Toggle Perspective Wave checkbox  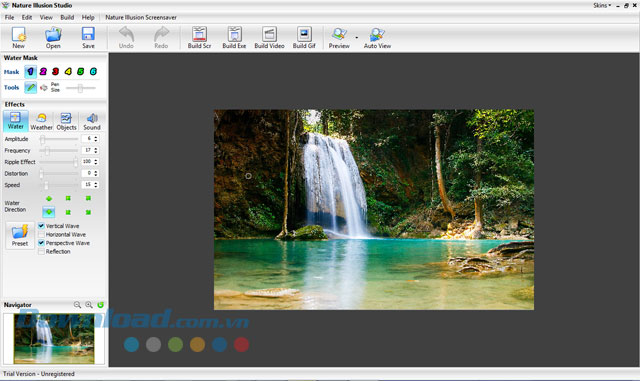pyautogui.click(x=41, y=243)
